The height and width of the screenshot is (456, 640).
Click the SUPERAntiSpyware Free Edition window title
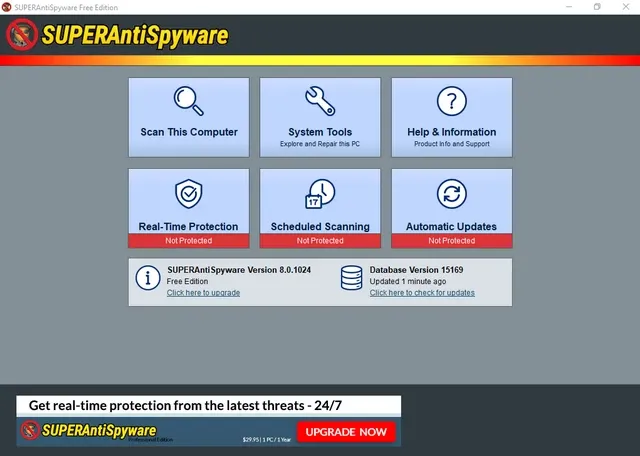coord(66,7)
